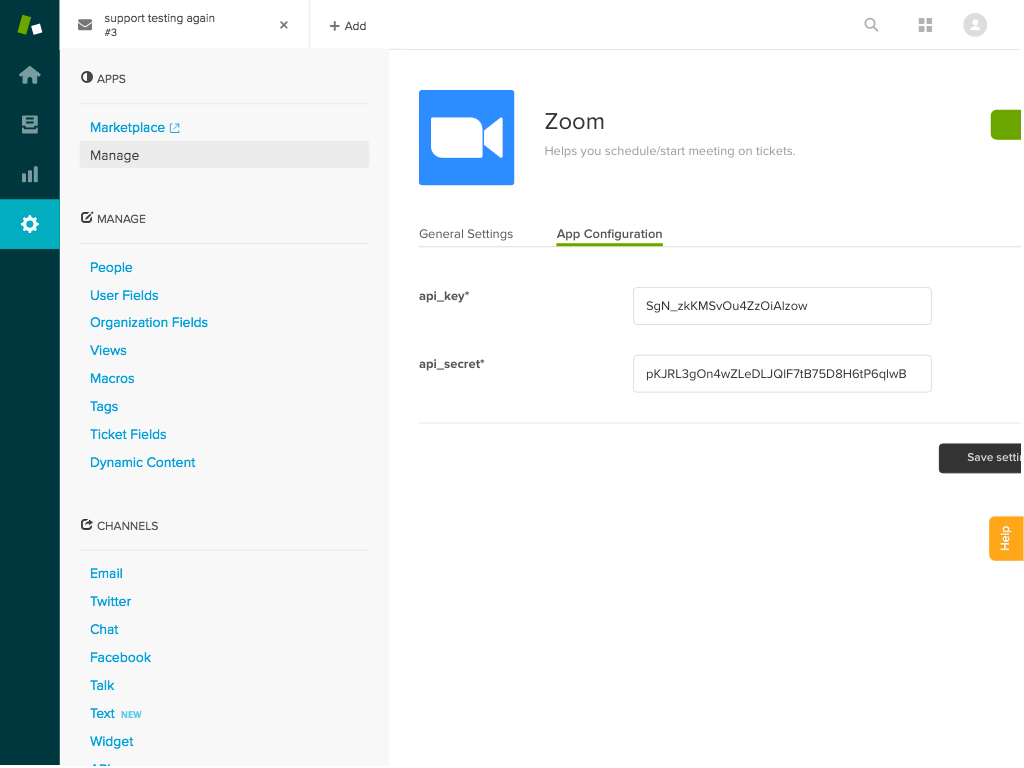The image size is (1024, 768).
Task: Click into the api_key input field
Action: tap(782, 306)
